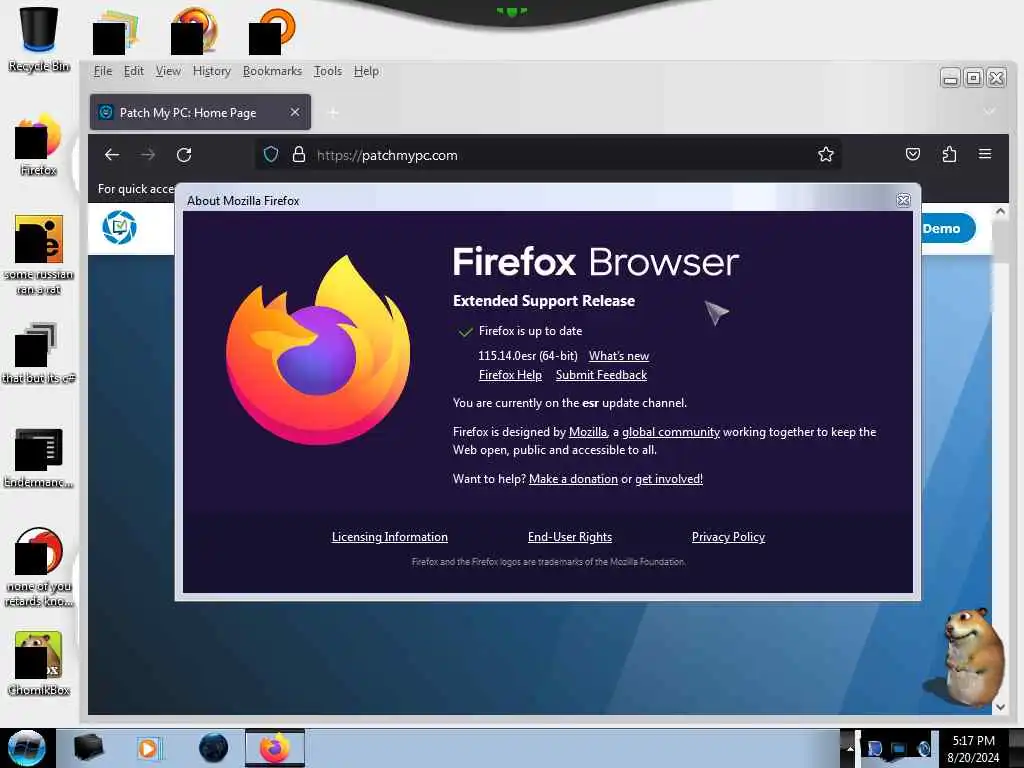Close the Patch My PC tab
Image resolution: width=1024 pixels, height=768 pixels.
tap(295, 112)
